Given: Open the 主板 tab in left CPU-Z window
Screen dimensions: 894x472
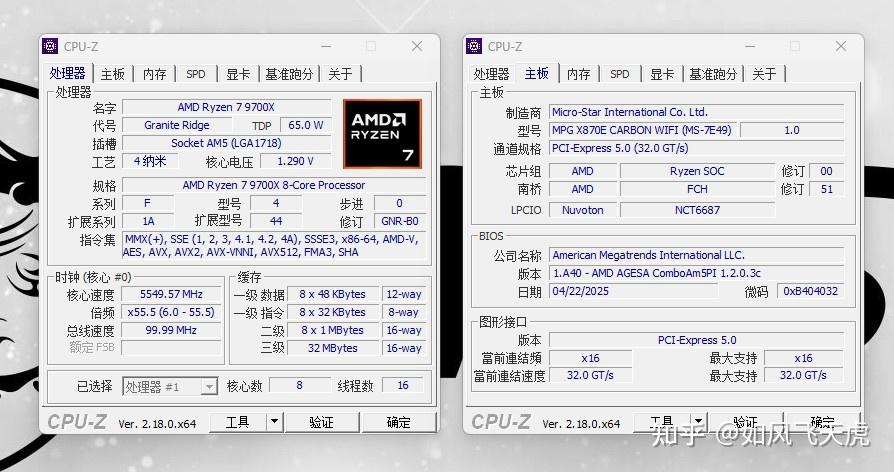Looking at the screenshot, I should 113,74.
